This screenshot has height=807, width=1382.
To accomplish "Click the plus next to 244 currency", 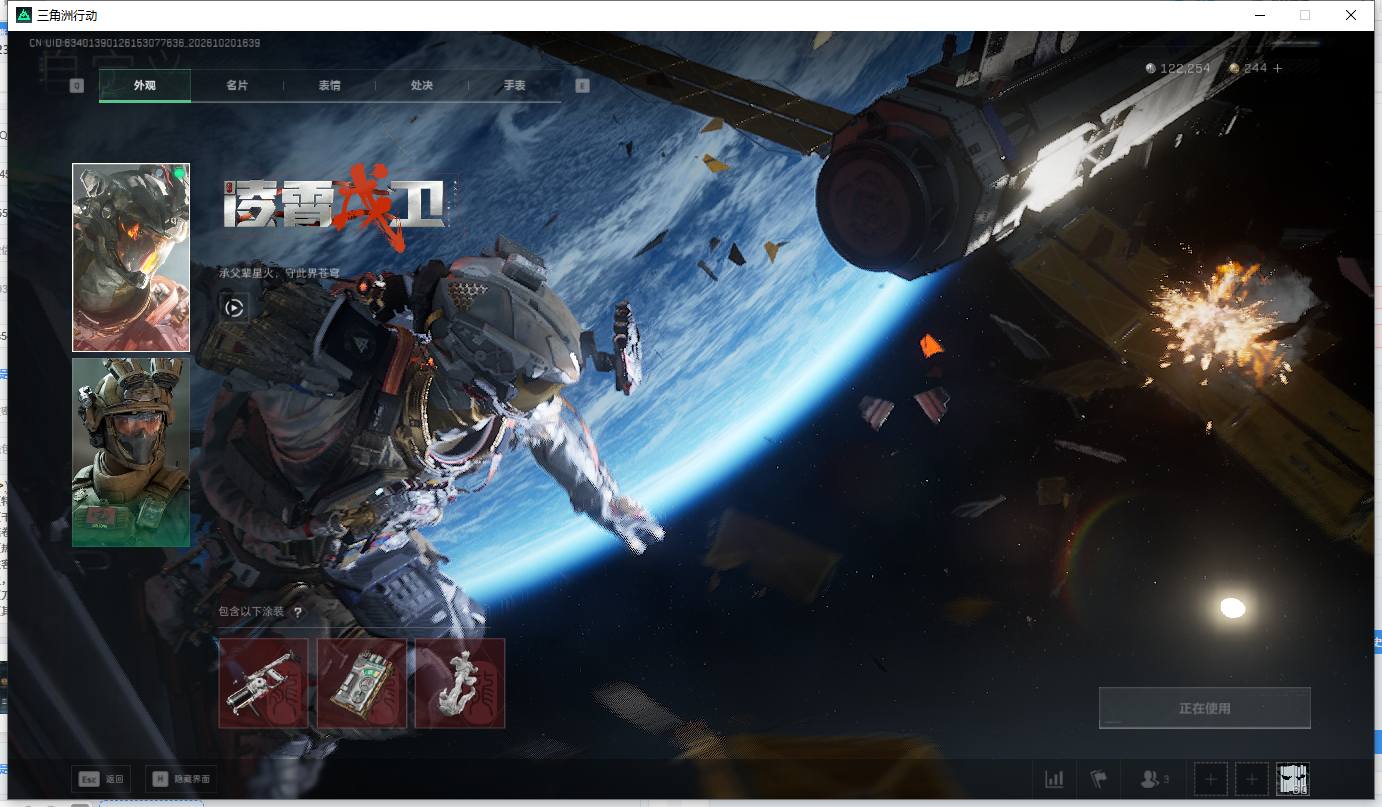I will pos(1277,68).
